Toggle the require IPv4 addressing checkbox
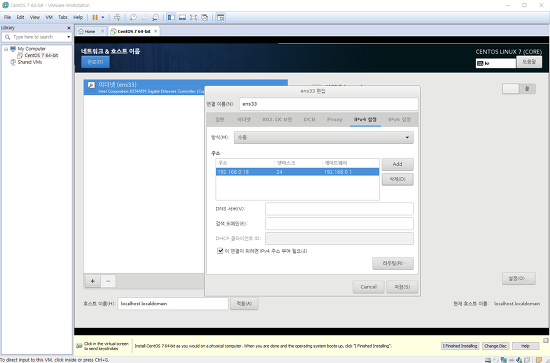This screenshot has width=550, height=363. (x=220, y=251)
